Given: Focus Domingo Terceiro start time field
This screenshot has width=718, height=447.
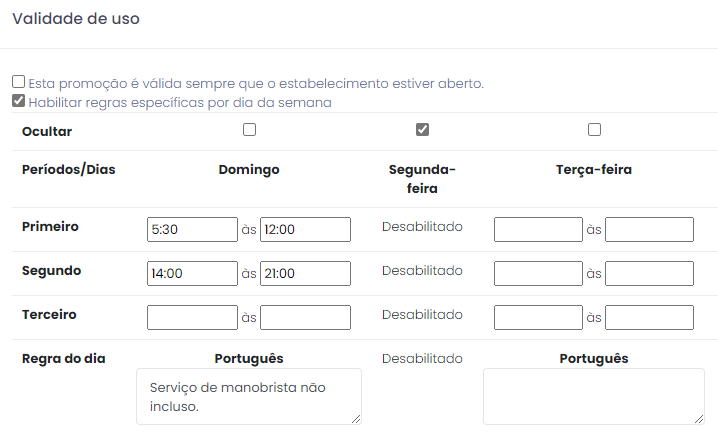Looking at the screenshot, I should tap(192, 317).
